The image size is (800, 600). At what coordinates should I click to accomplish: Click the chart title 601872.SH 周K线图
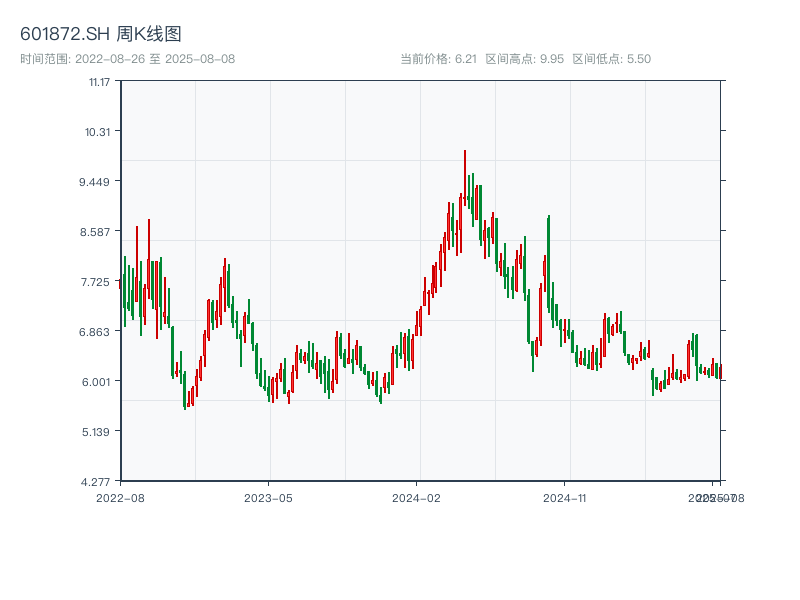point(101,34)
